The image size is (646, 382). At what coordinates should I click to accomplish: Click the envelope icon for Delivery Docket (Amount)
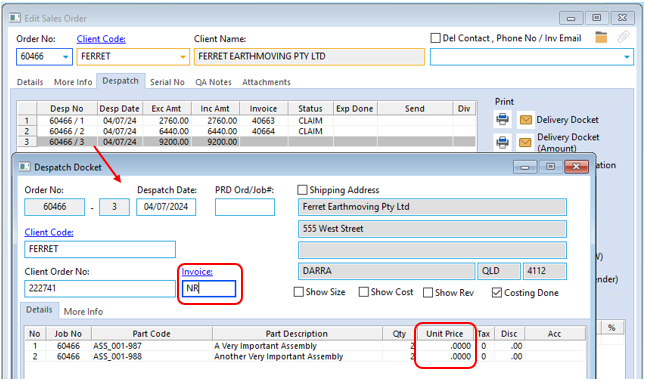tap(524, 143)
